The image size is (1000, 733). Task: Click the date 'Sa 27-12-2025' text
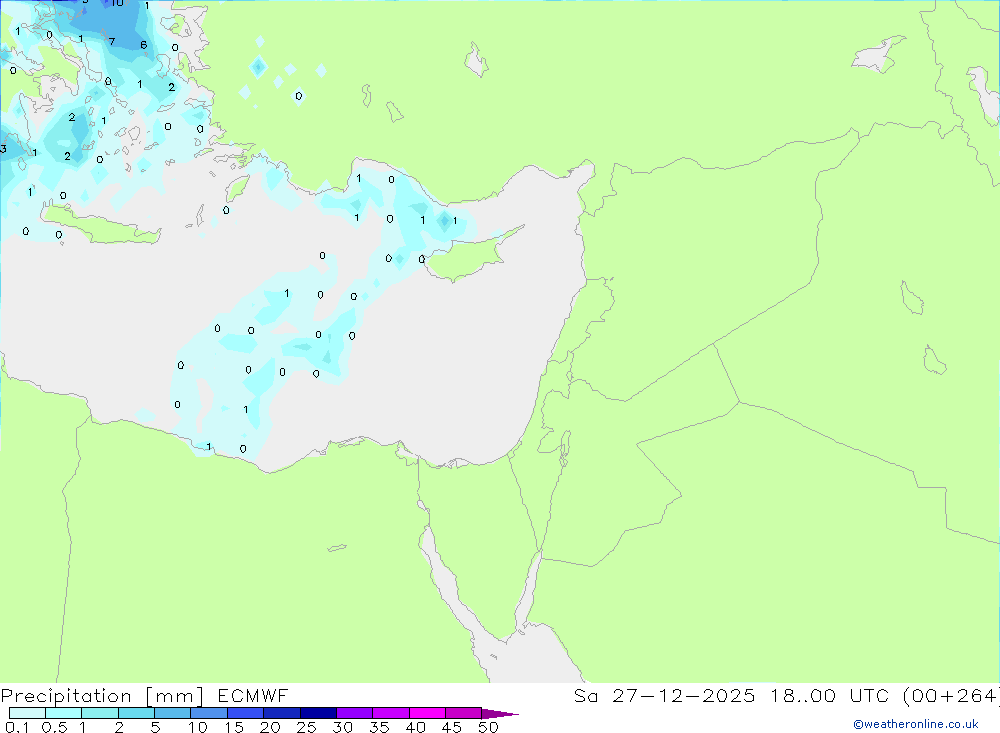[x=664, y=695]
